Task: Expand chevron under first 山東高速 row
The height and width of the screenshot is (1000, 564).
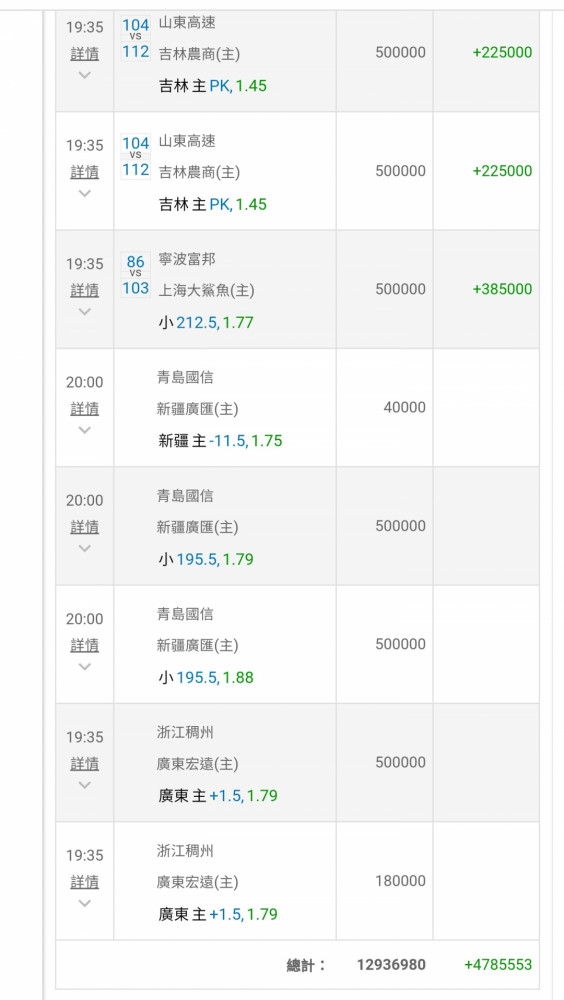Action: [x=85, y=75]
